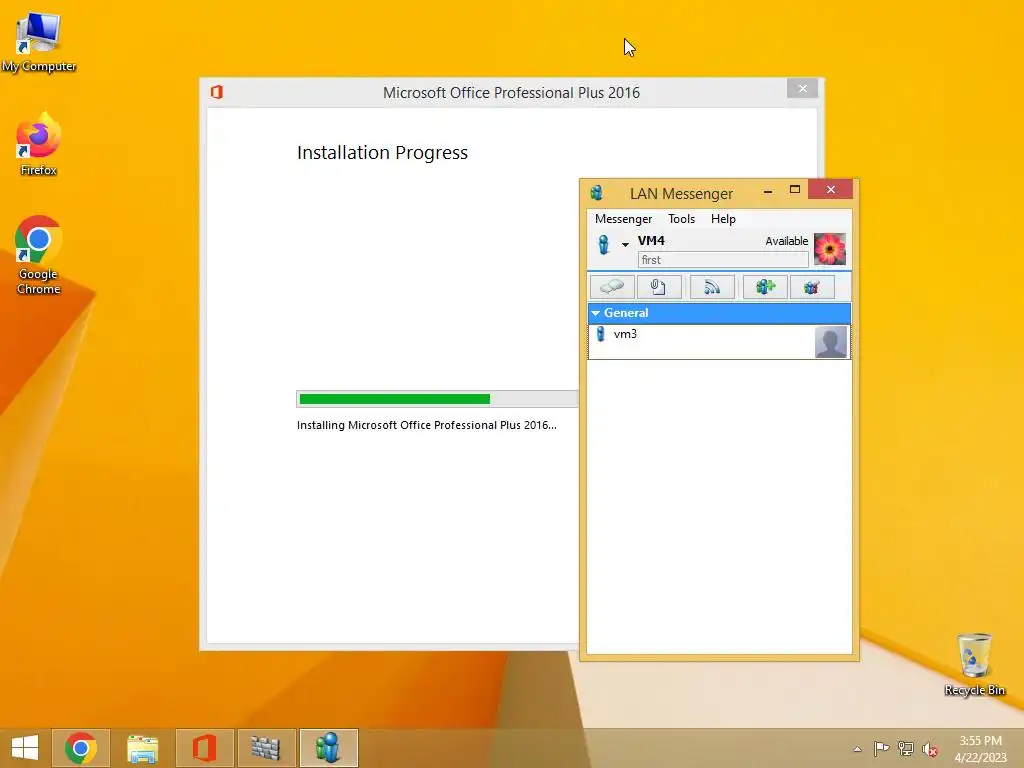Click the Broadcast message button
The image size is (1024, 768).
coord(712,287)
